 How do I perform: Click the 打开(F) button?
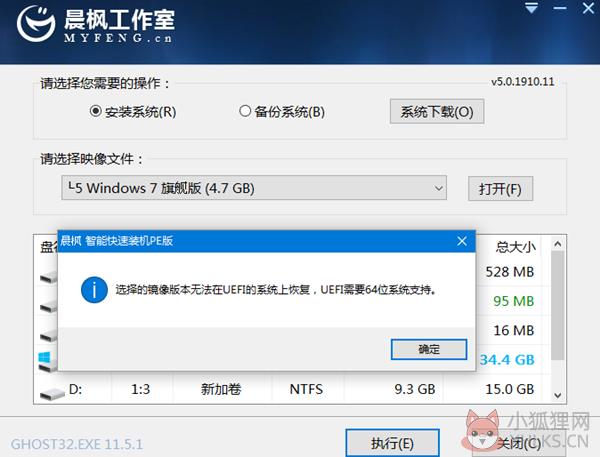click(x=500, y=188)
